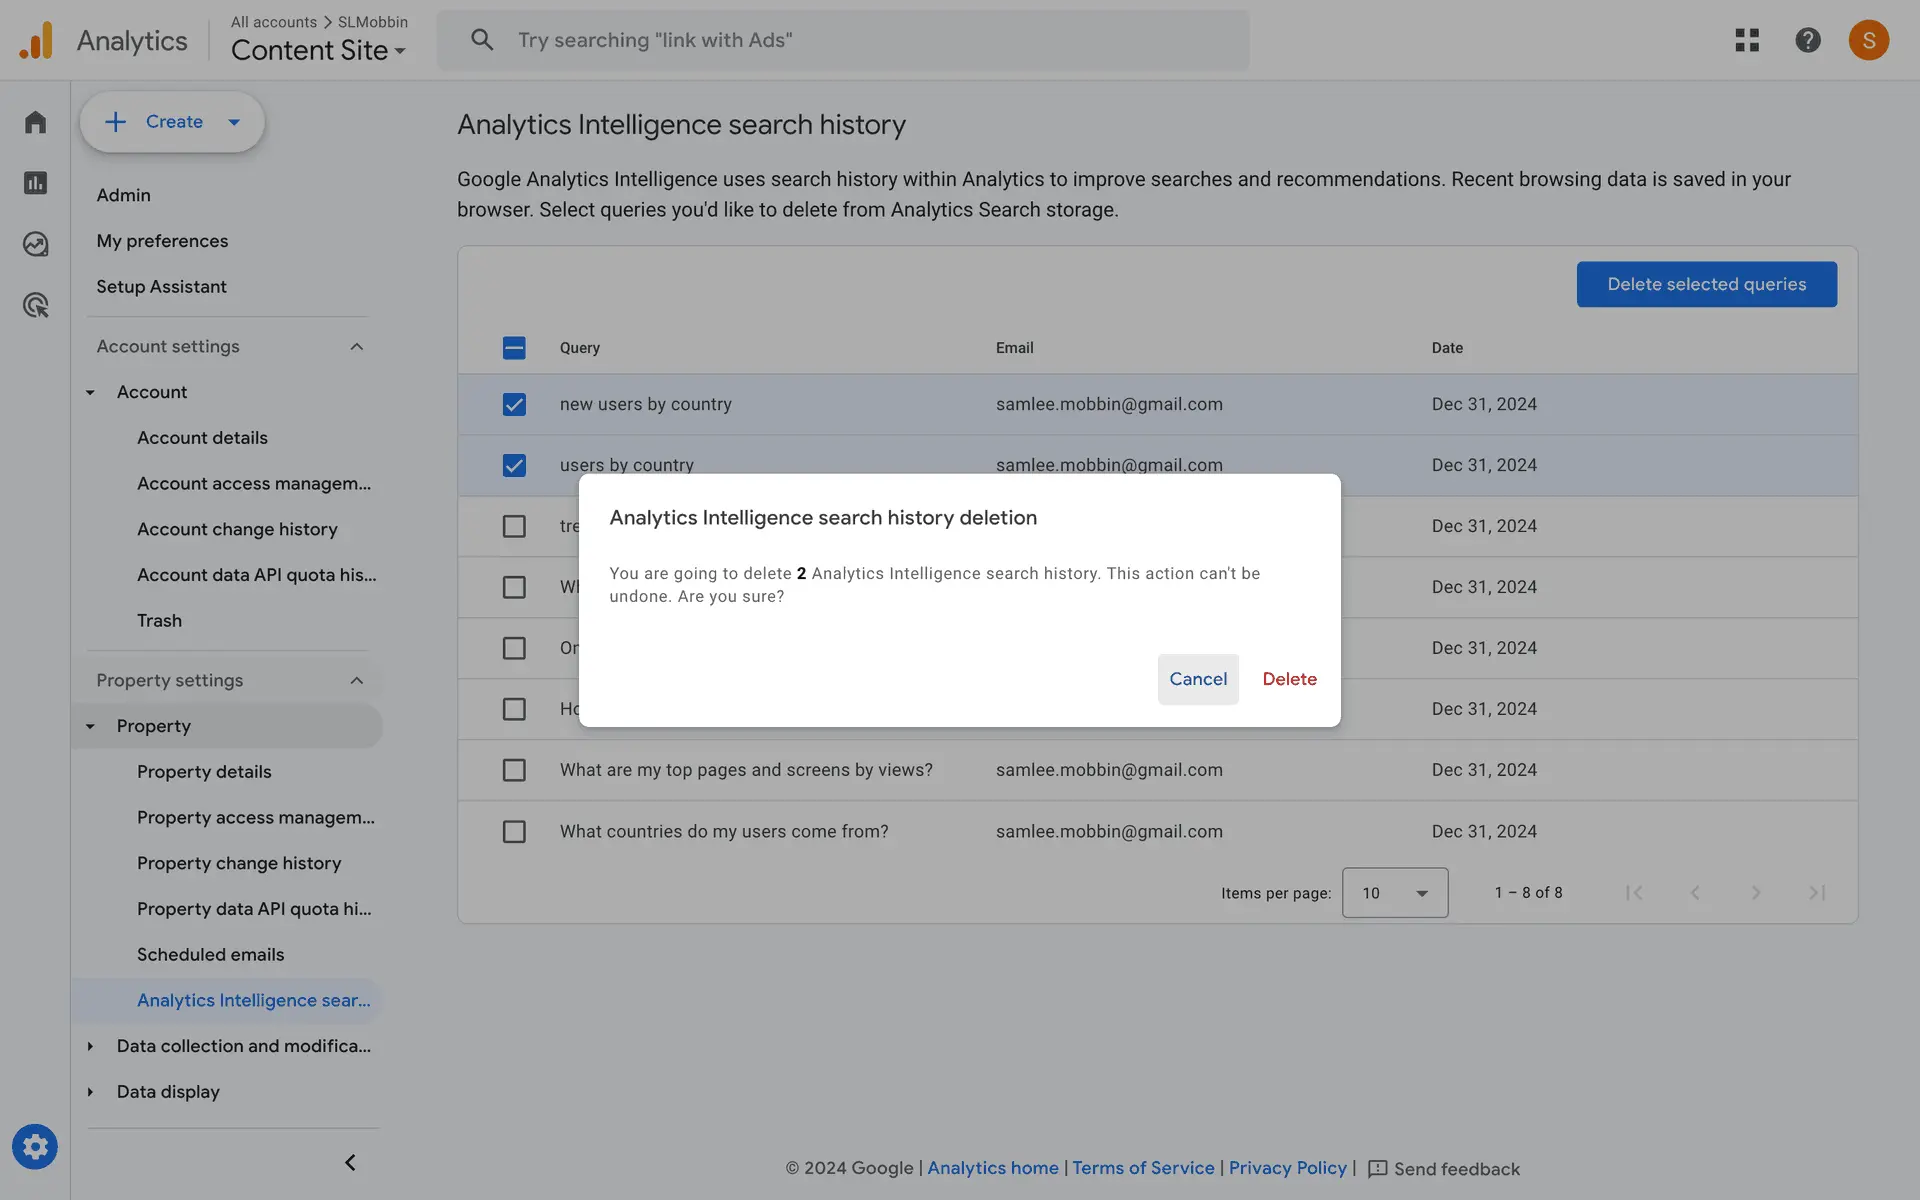Open Scheduled emails menu item
The width and height of the screenshot is (1920, 1200).
(x=210, y=955)
